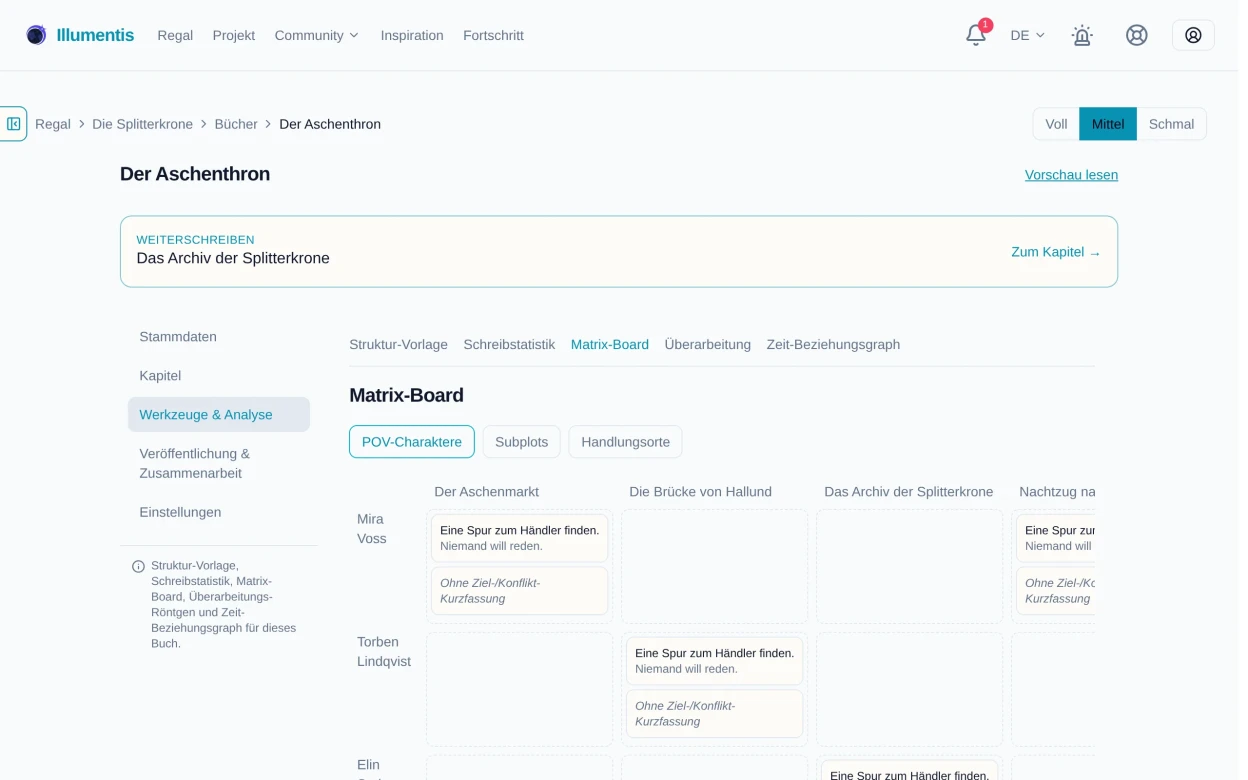
Task: Open Veröffentlichung & Zusammenarbeit section
Action: tap(219, 464)
